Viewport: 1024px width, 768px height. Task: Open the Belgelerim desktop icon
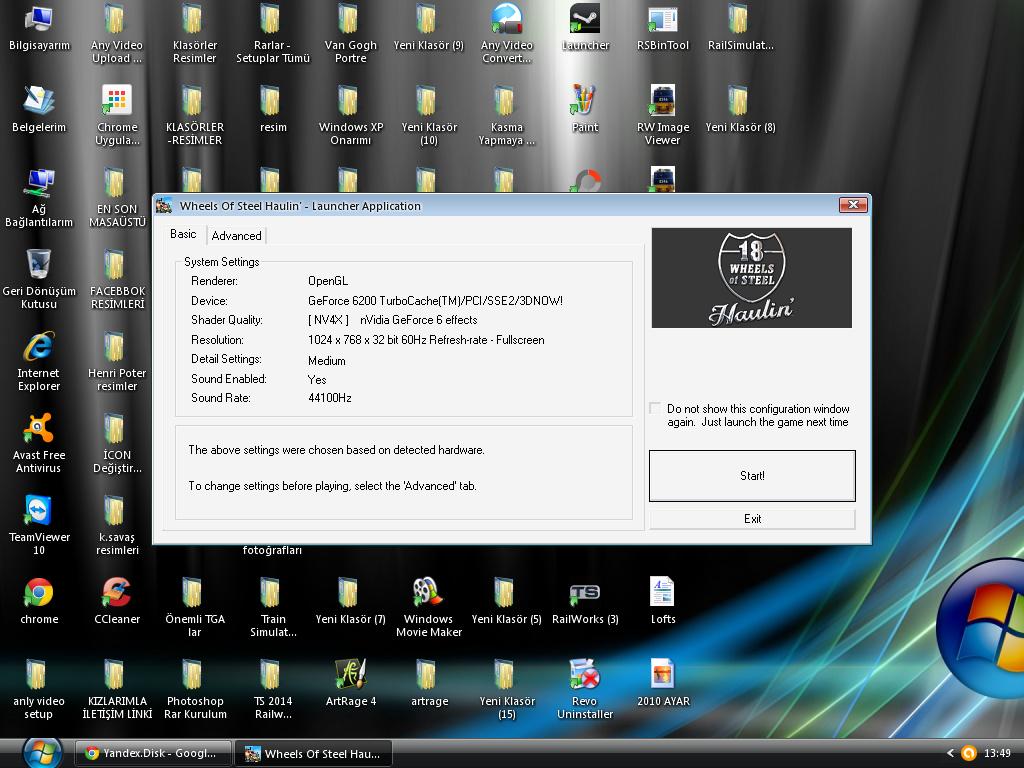[39, 109]
